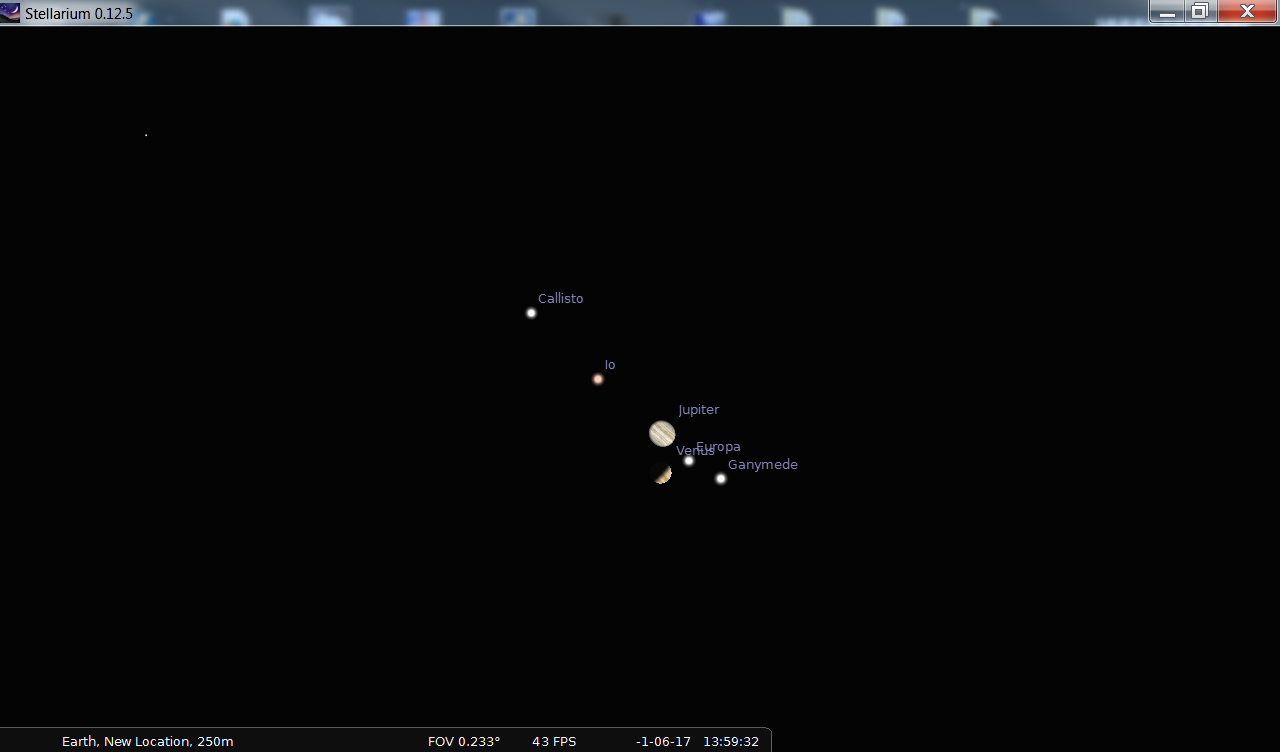Viewport: 1280px width, 752px height.
Task: Restore down the Stellarium window
Action: pos(1200,12)
